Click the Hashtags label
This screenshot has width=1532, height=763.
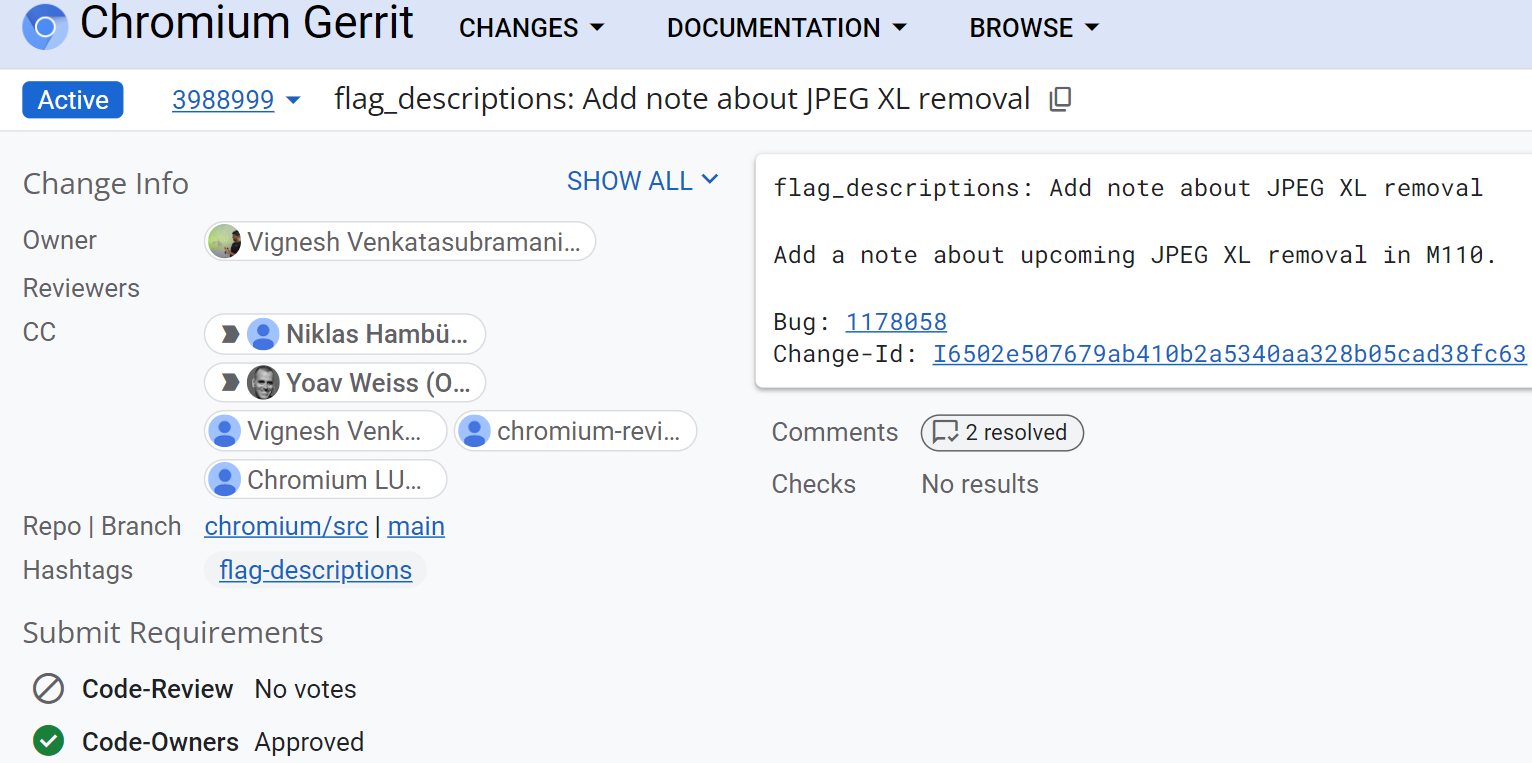78,570
